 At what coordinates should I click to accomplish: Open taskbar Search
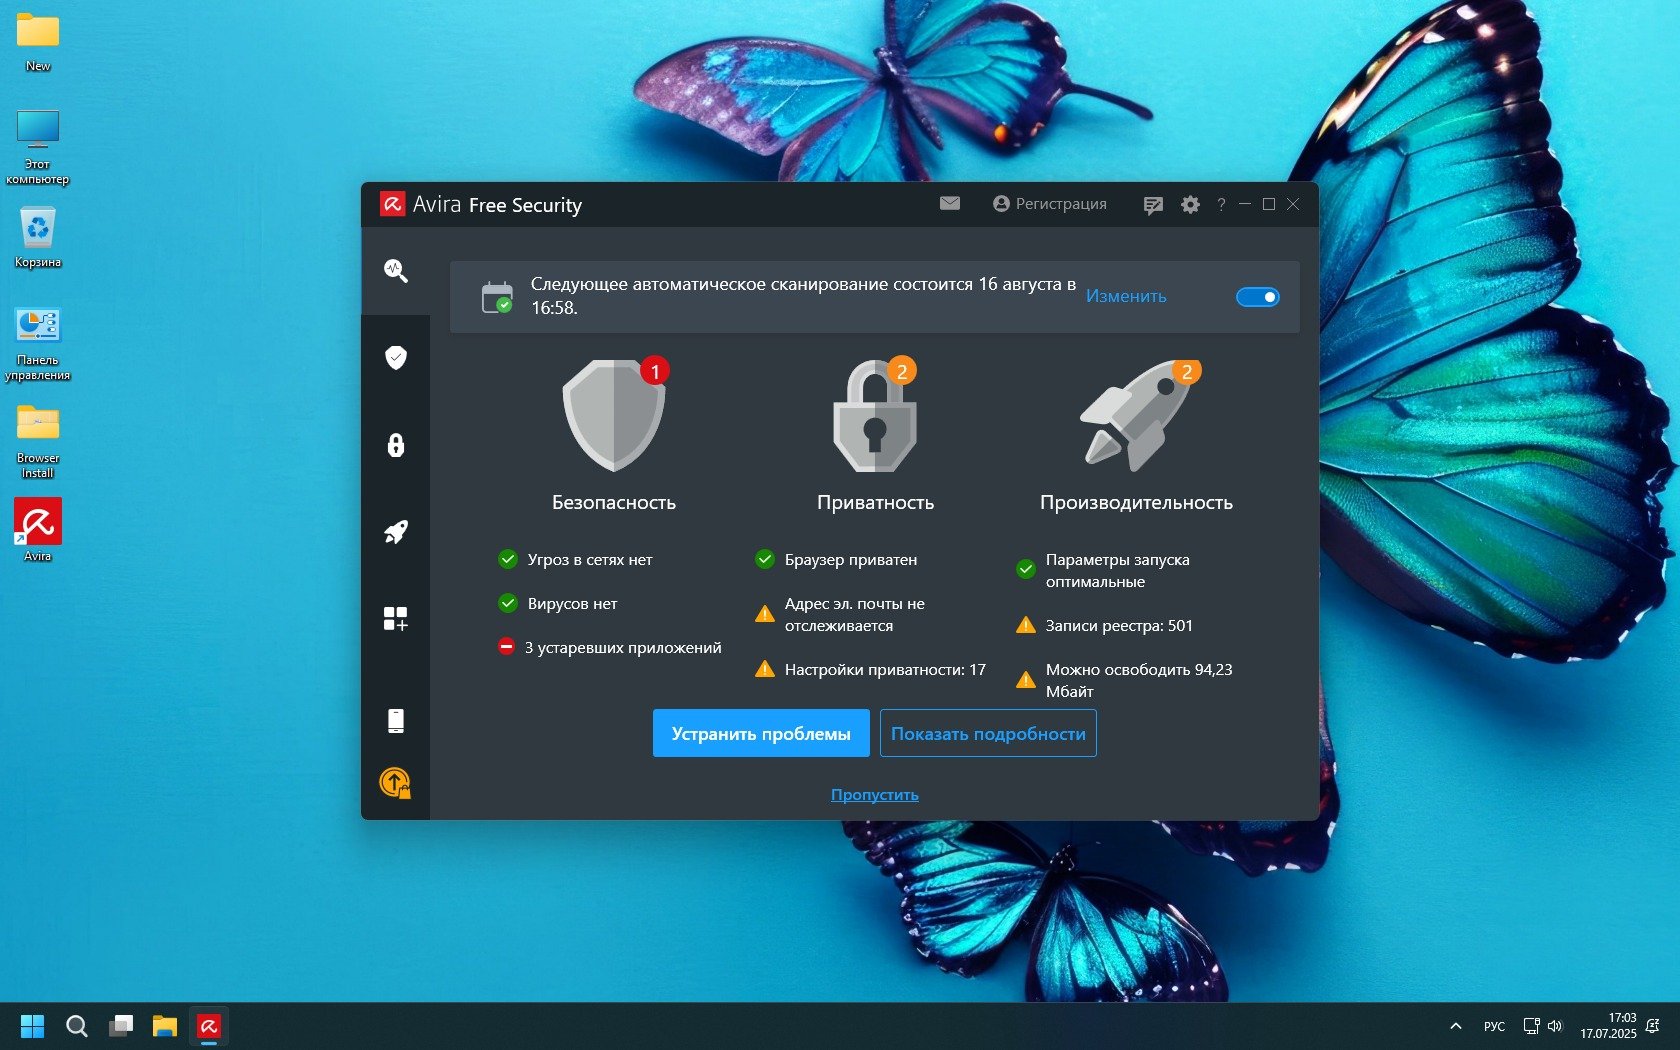click(77, 1026)
